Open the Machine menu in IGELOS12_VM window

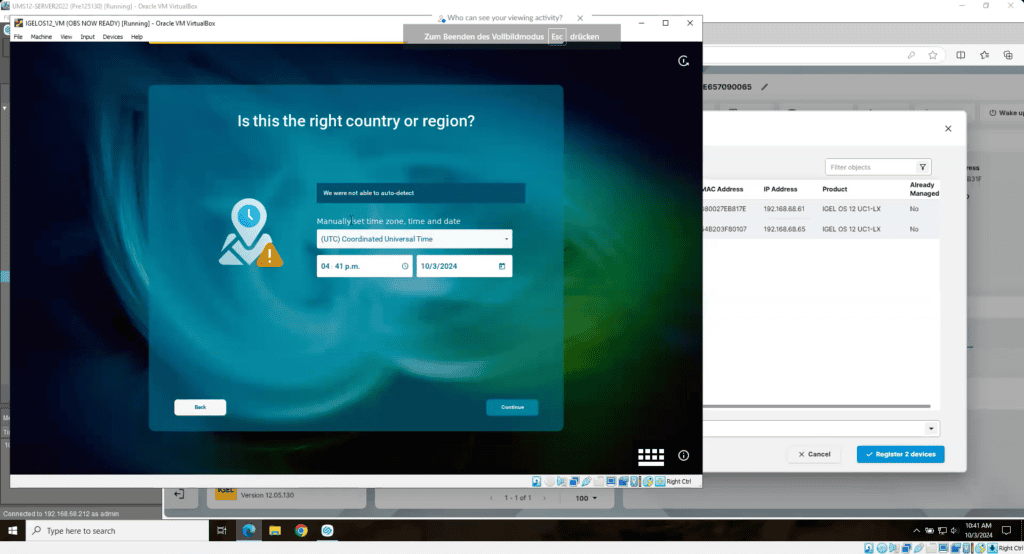[41, 37]
